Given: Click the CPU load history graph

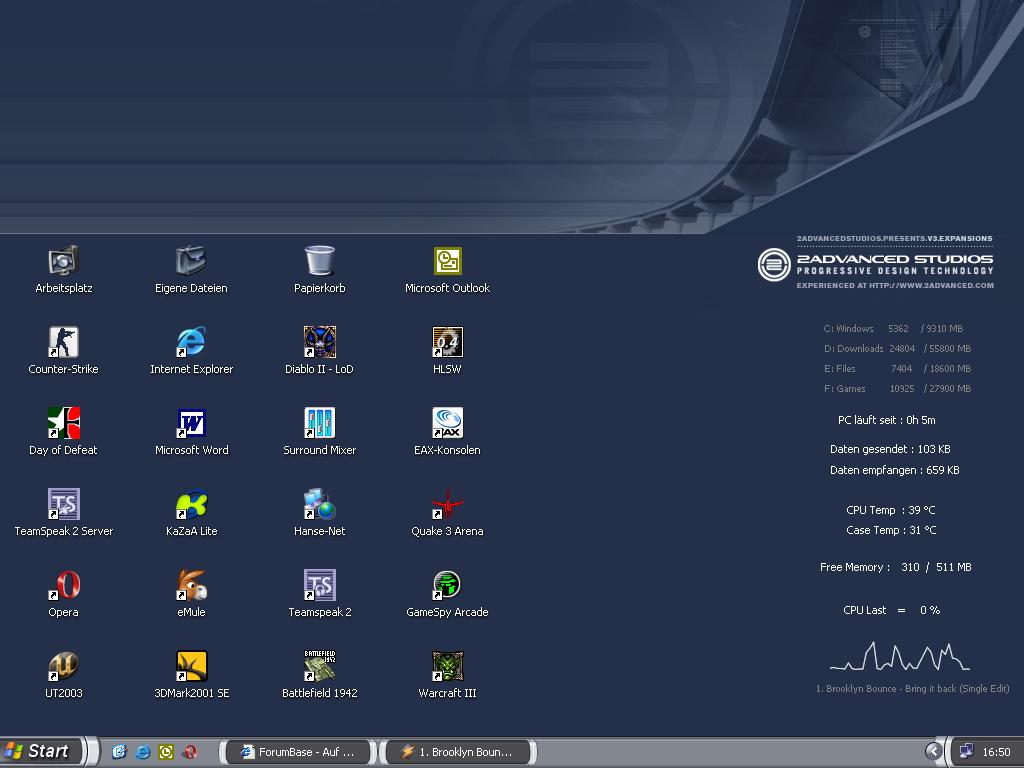Looking at the screenshot, I should 900,656.
